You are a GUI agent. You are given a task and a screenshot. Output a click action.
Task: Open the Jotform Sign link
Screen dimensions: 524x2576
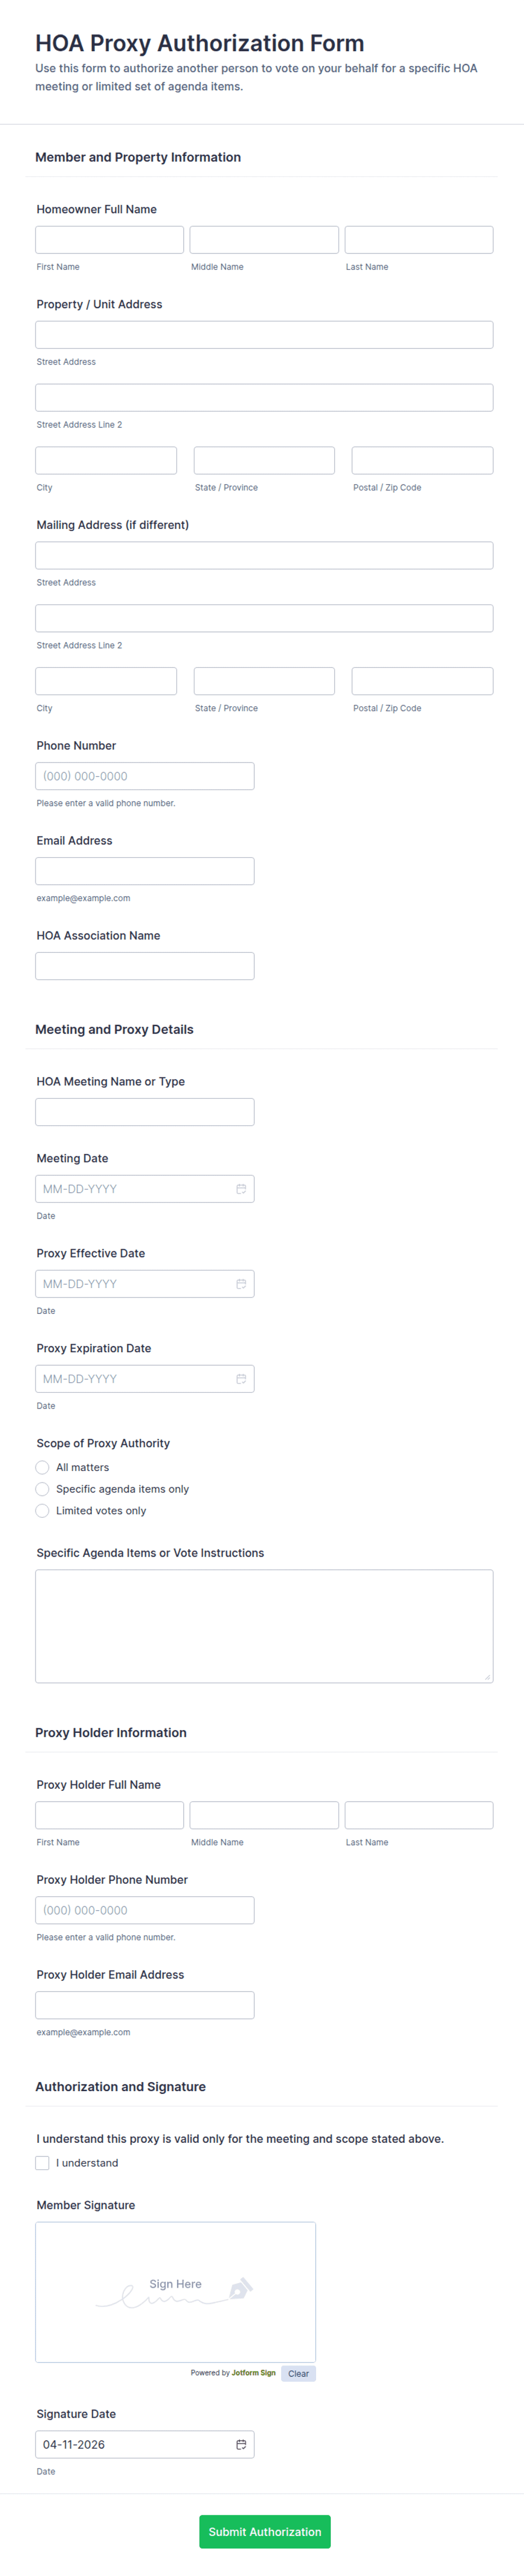pos(254,2372)
